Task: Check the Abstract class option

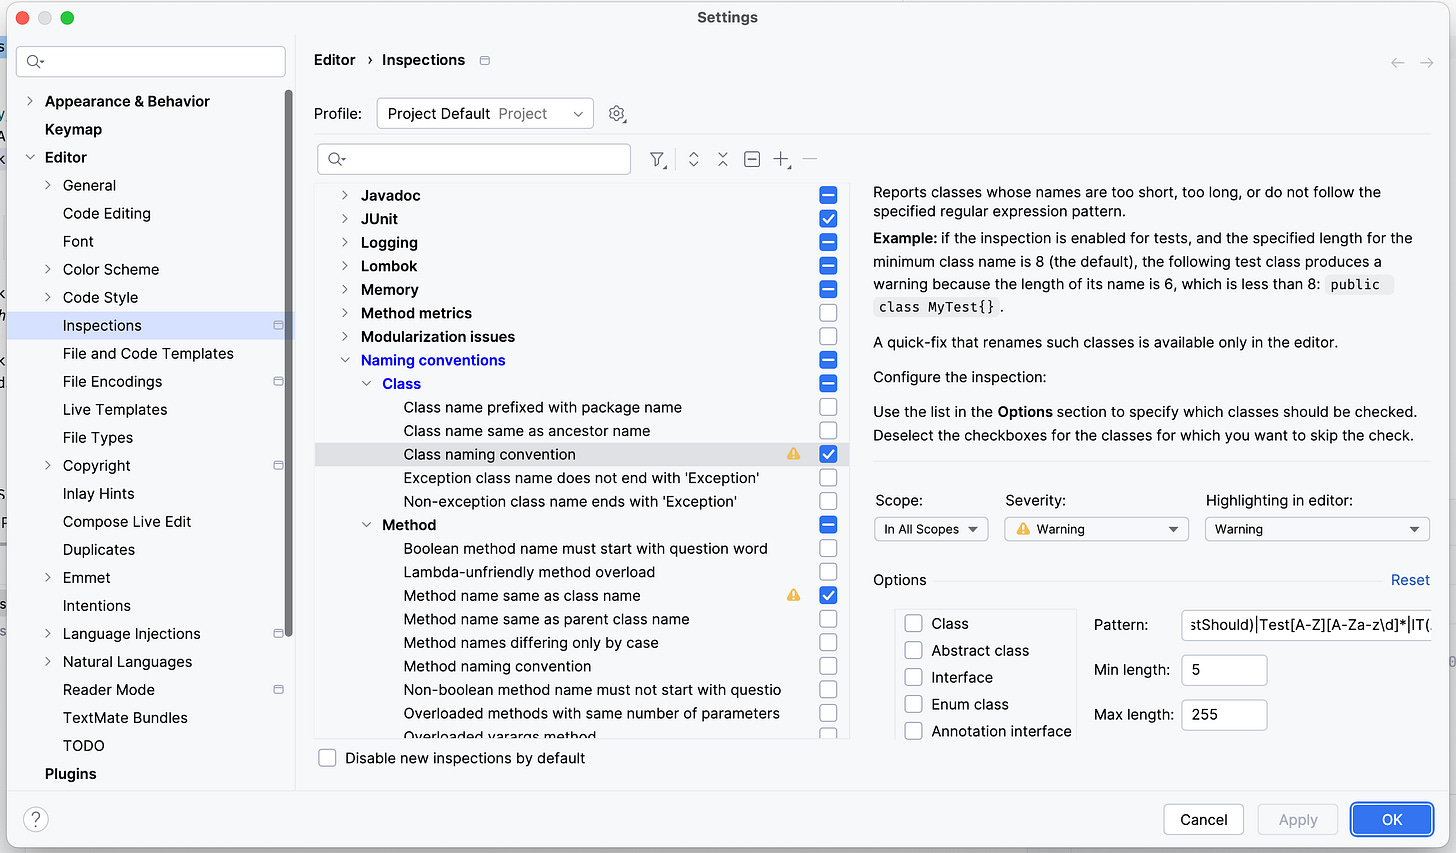Action: click(x=913, y=650)
